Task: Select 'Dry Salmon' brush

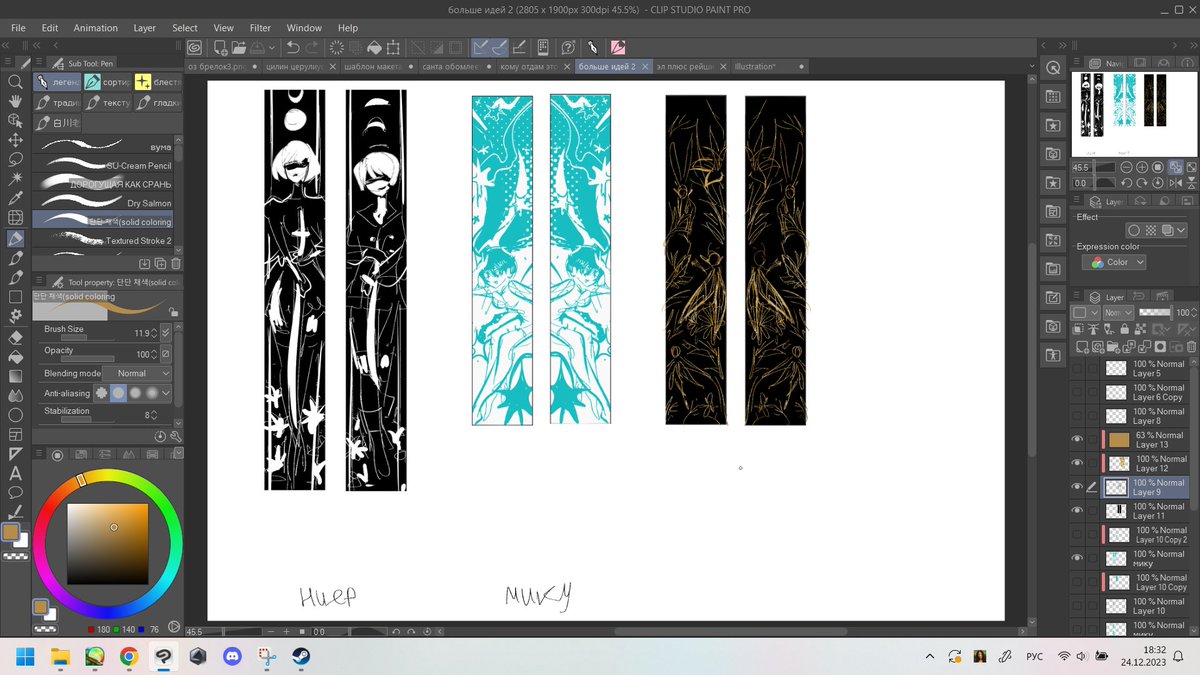Action: pos(103,203)
